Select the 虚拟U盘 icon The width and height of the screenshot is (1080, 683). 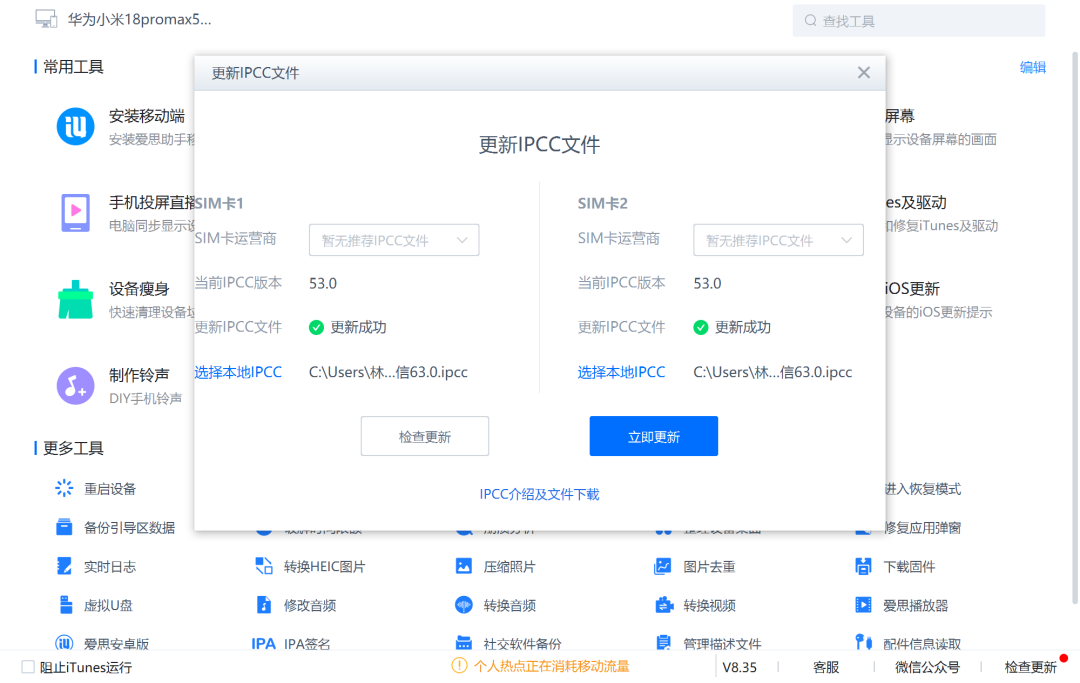coord(65,605)
